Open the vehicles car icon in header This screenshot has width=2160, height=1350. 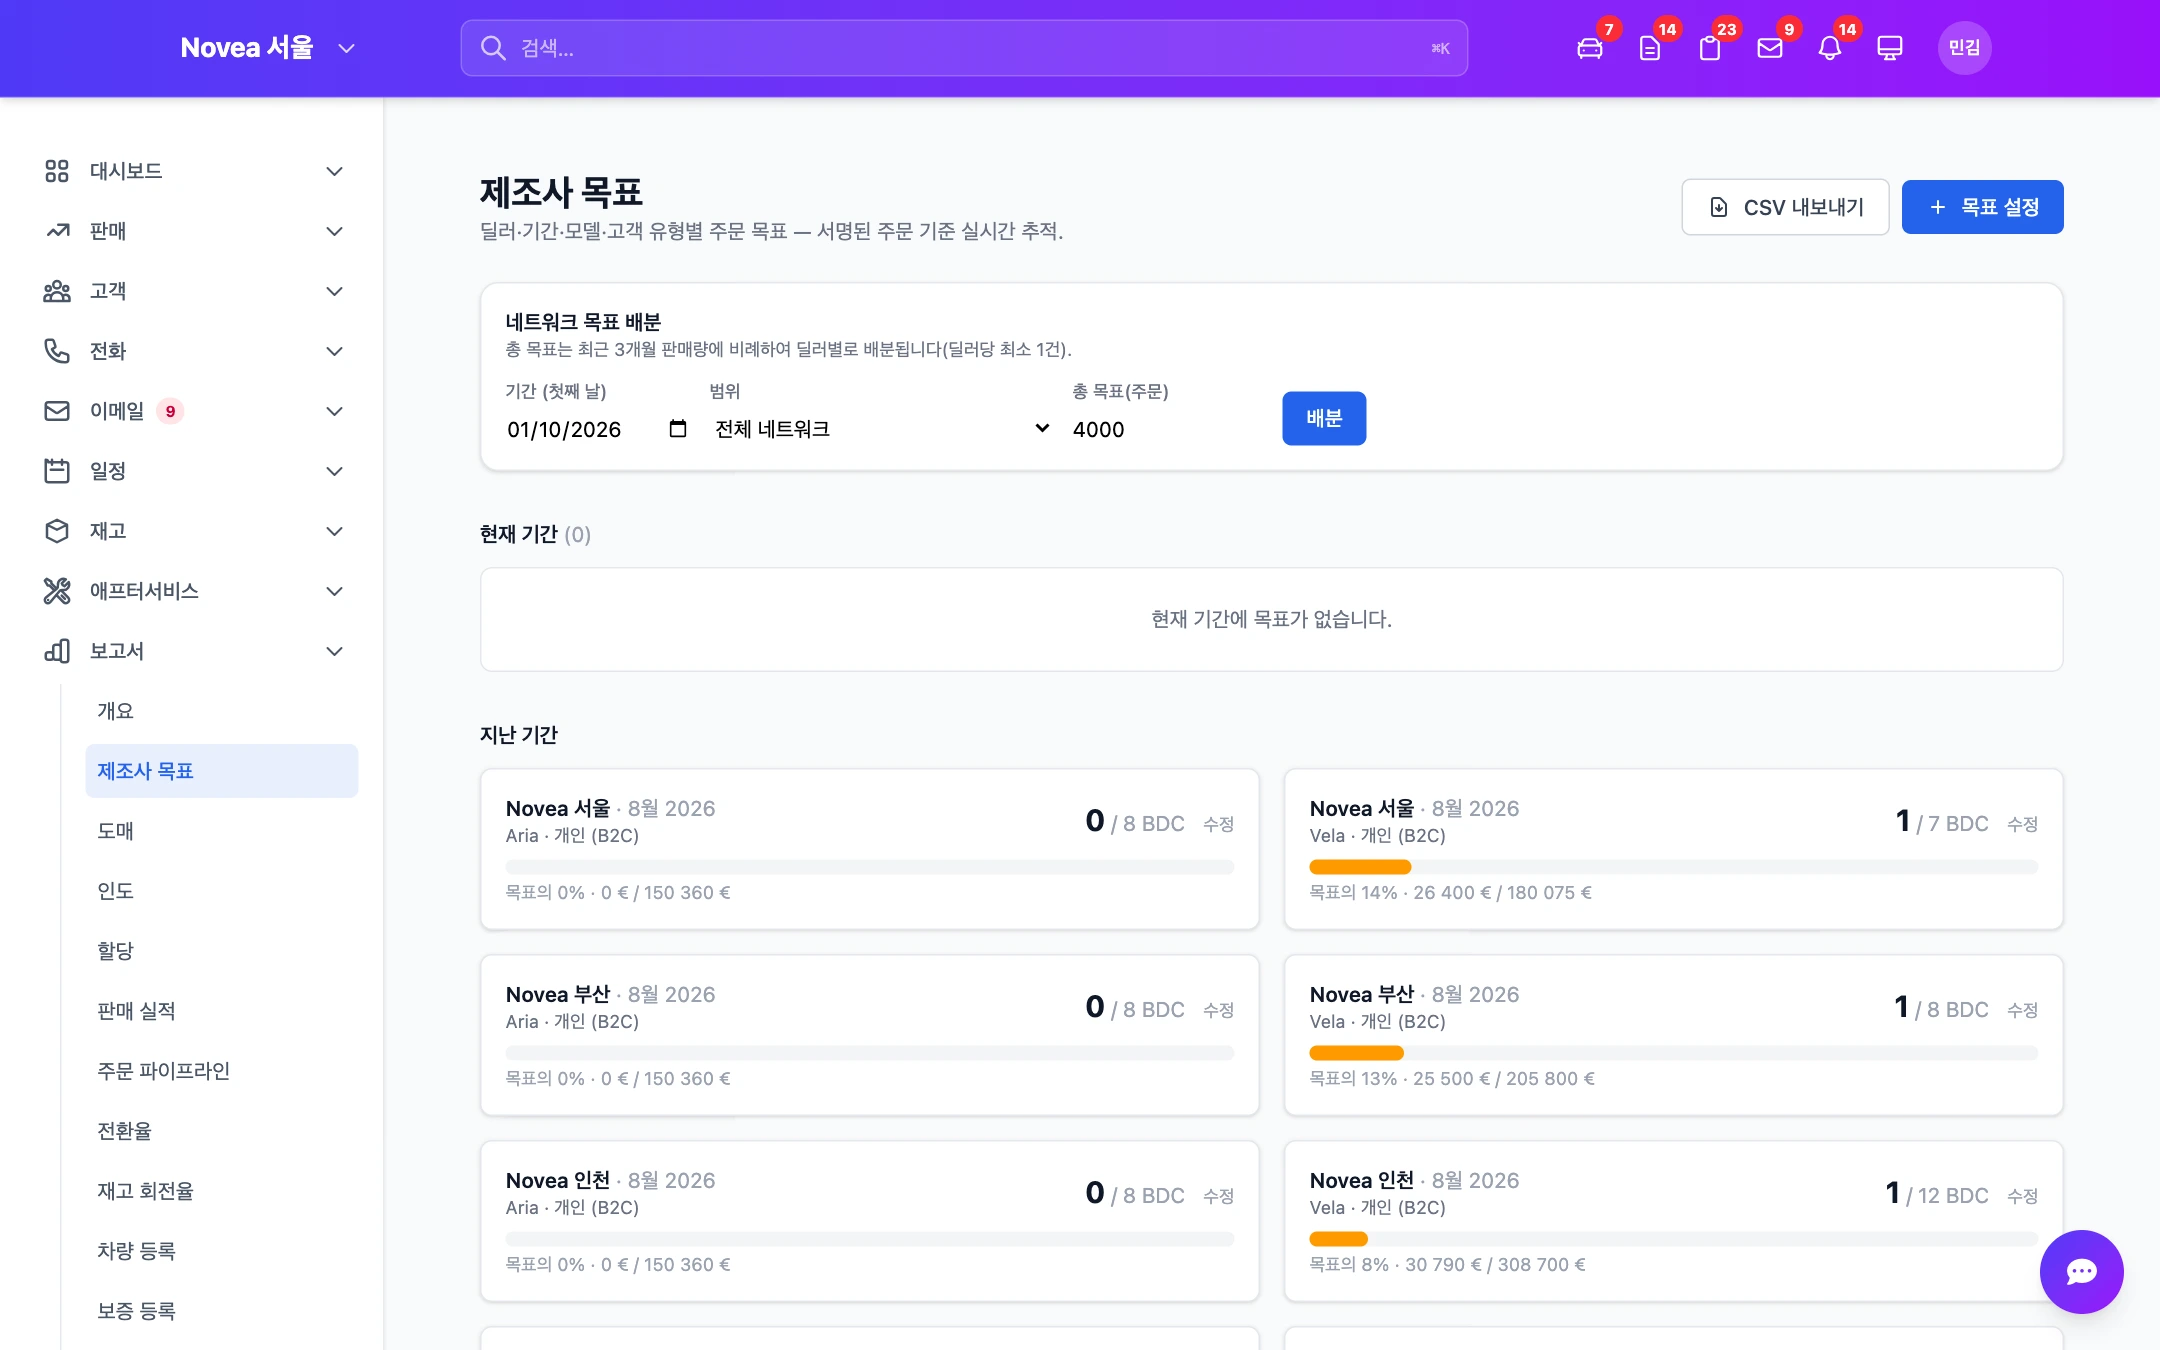[x=1589, y=48]
